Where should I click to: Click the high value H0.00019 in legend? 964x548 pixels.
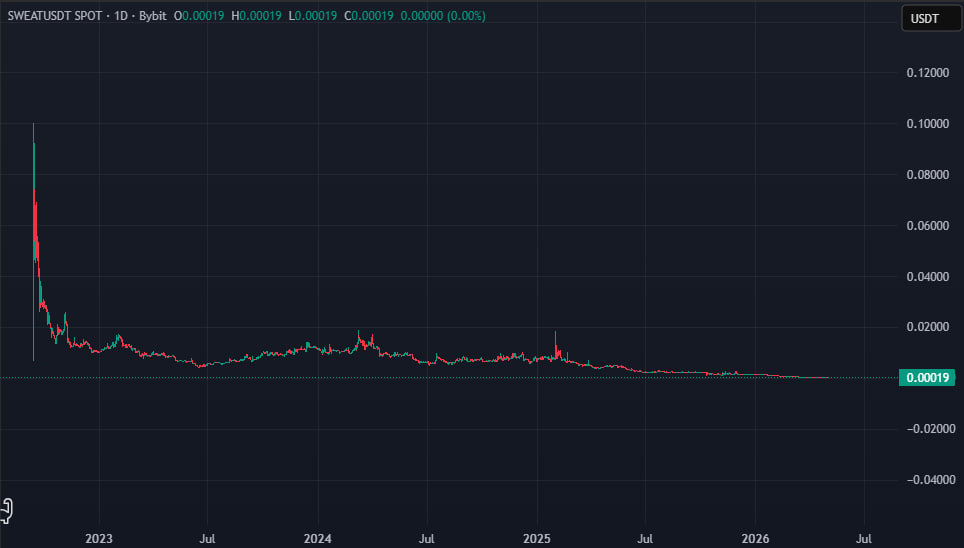[x=256, y=16]
